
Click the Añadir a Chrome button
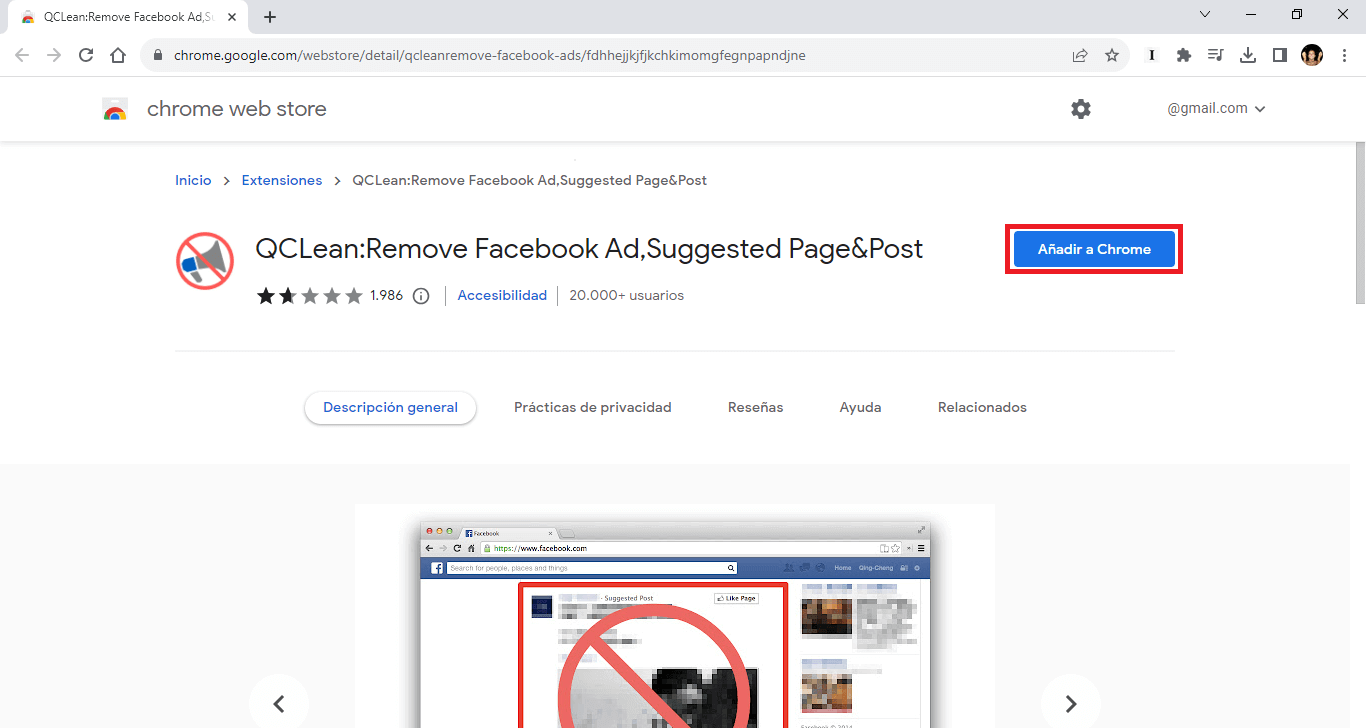click(1094, 250)
